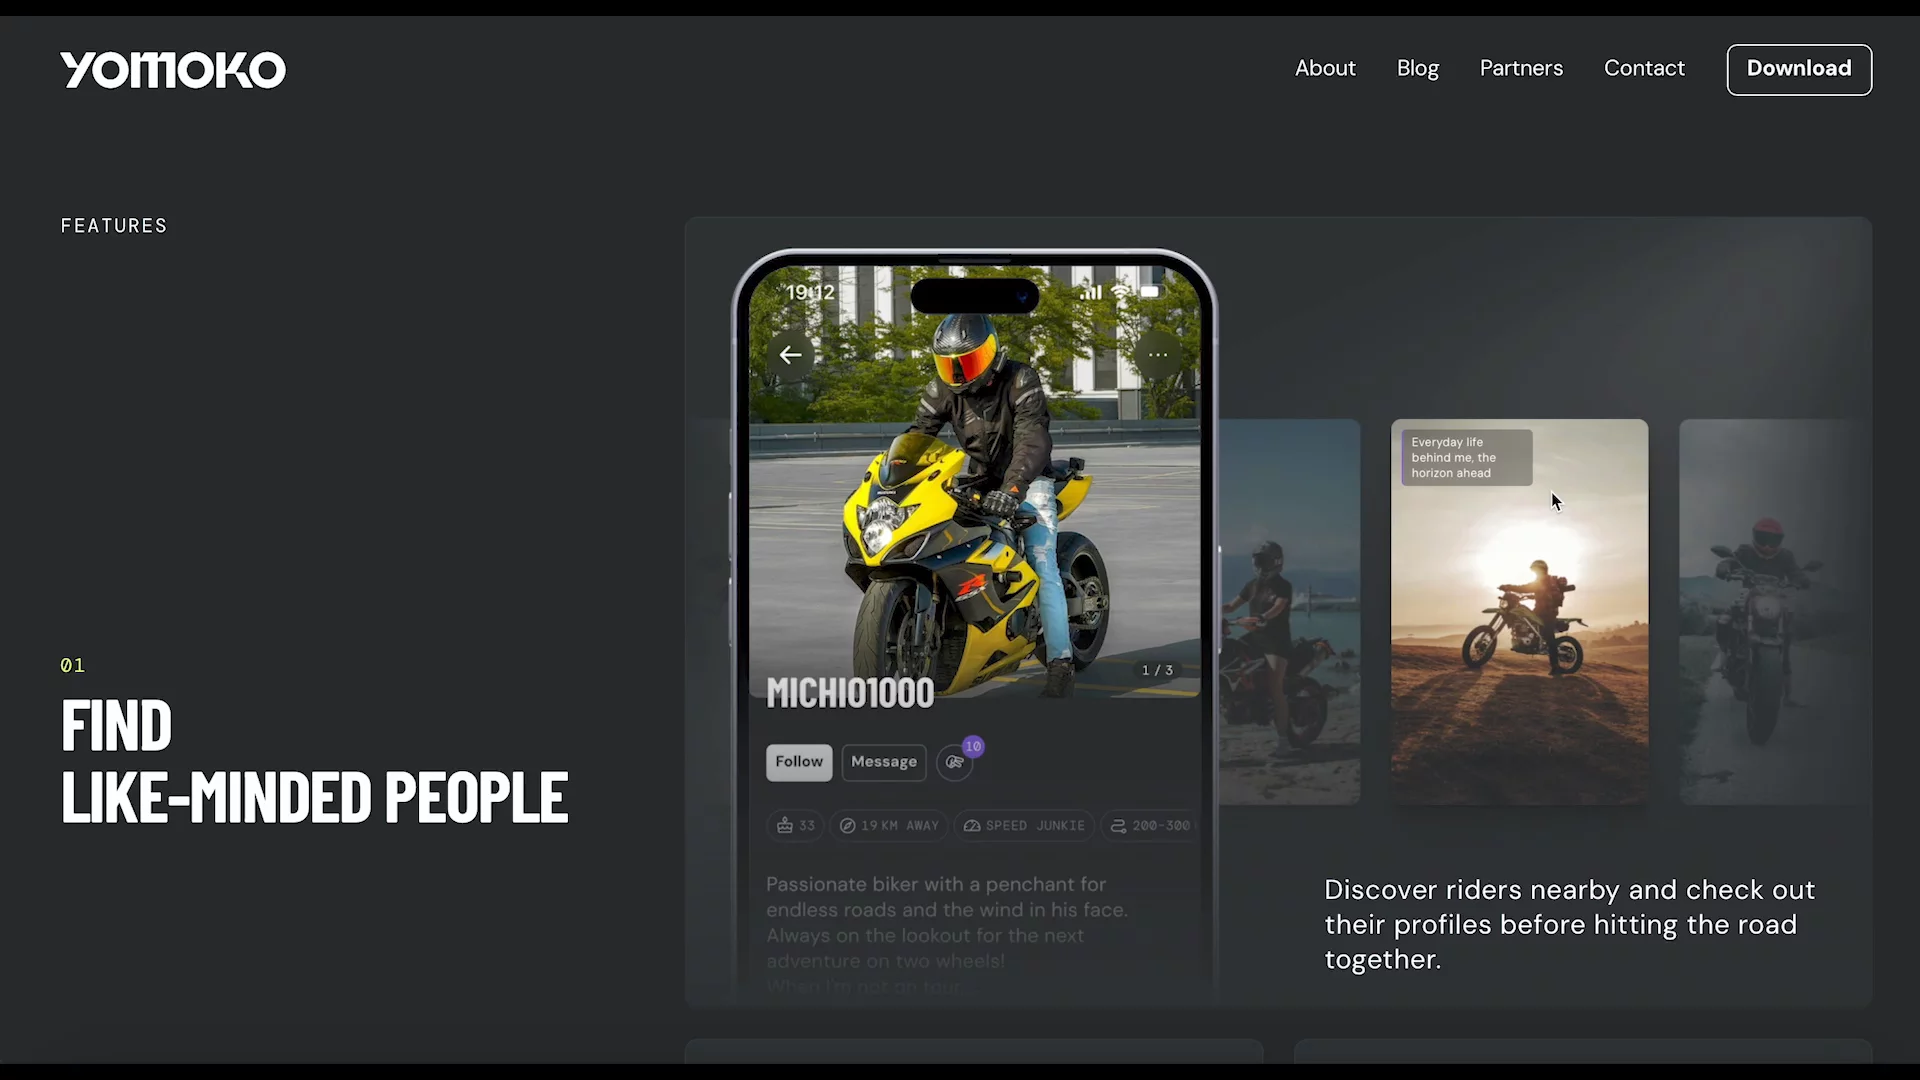Click the 01 feature number
1920x1080 pixels.
coord(72,665)
